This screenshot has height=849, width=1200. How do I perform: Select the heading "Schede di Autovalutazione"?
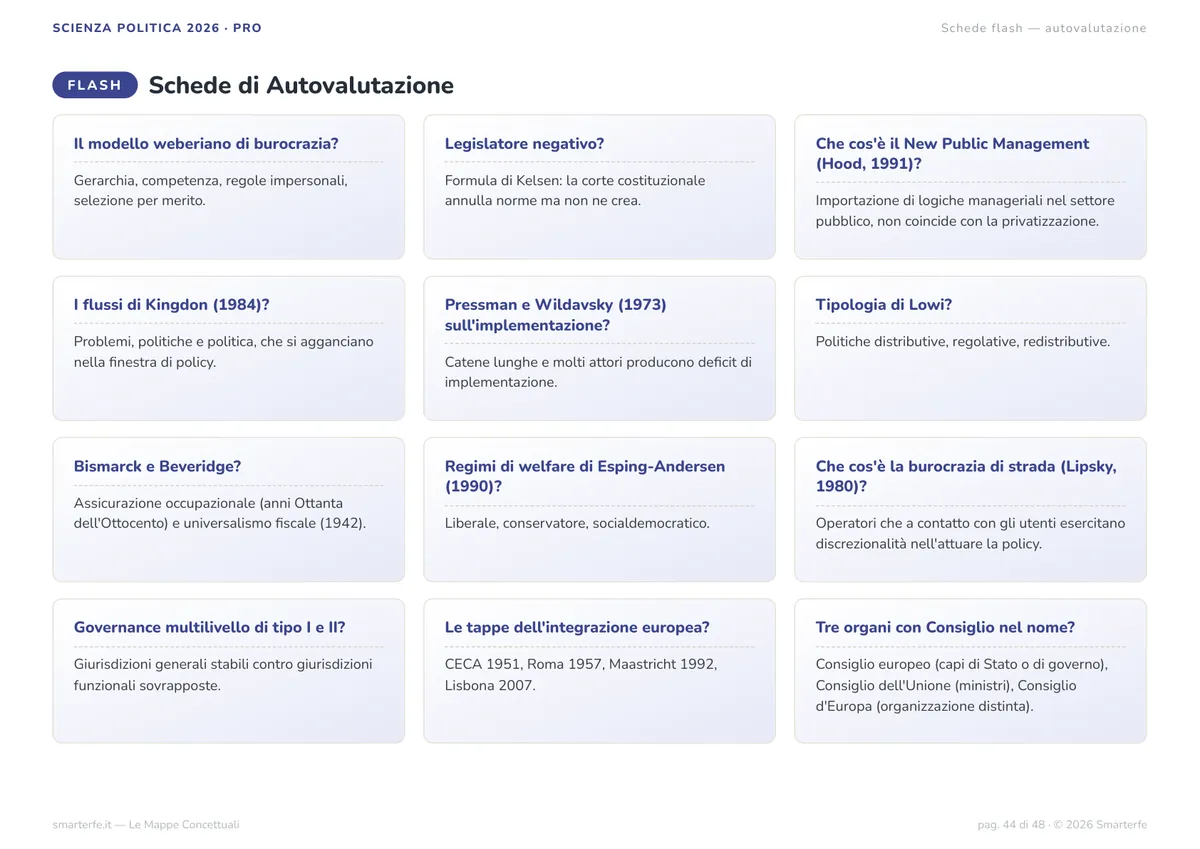[301, 85]
